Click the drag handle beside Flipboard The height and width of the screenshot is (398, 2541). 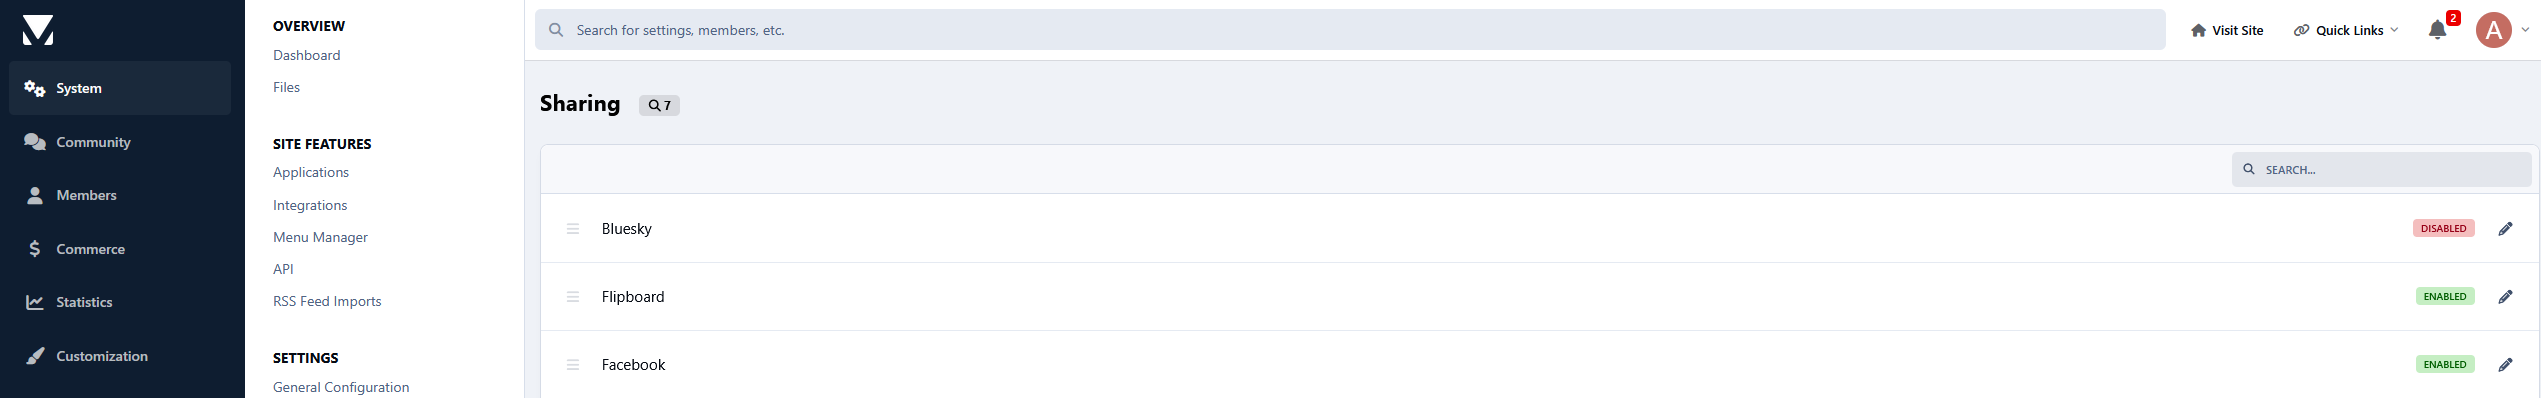point(573,297)
